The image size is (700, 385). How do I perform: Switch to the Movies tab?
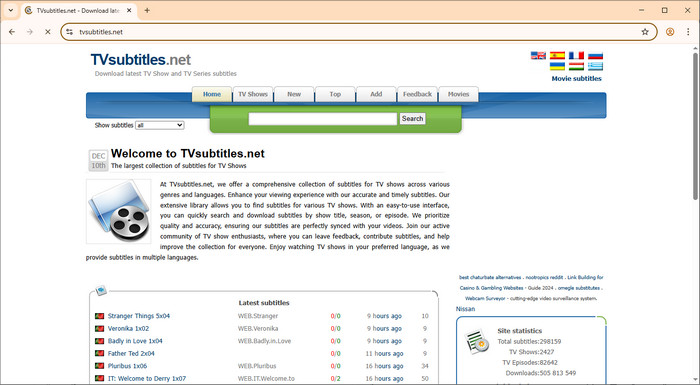click(x=458, y=94)
